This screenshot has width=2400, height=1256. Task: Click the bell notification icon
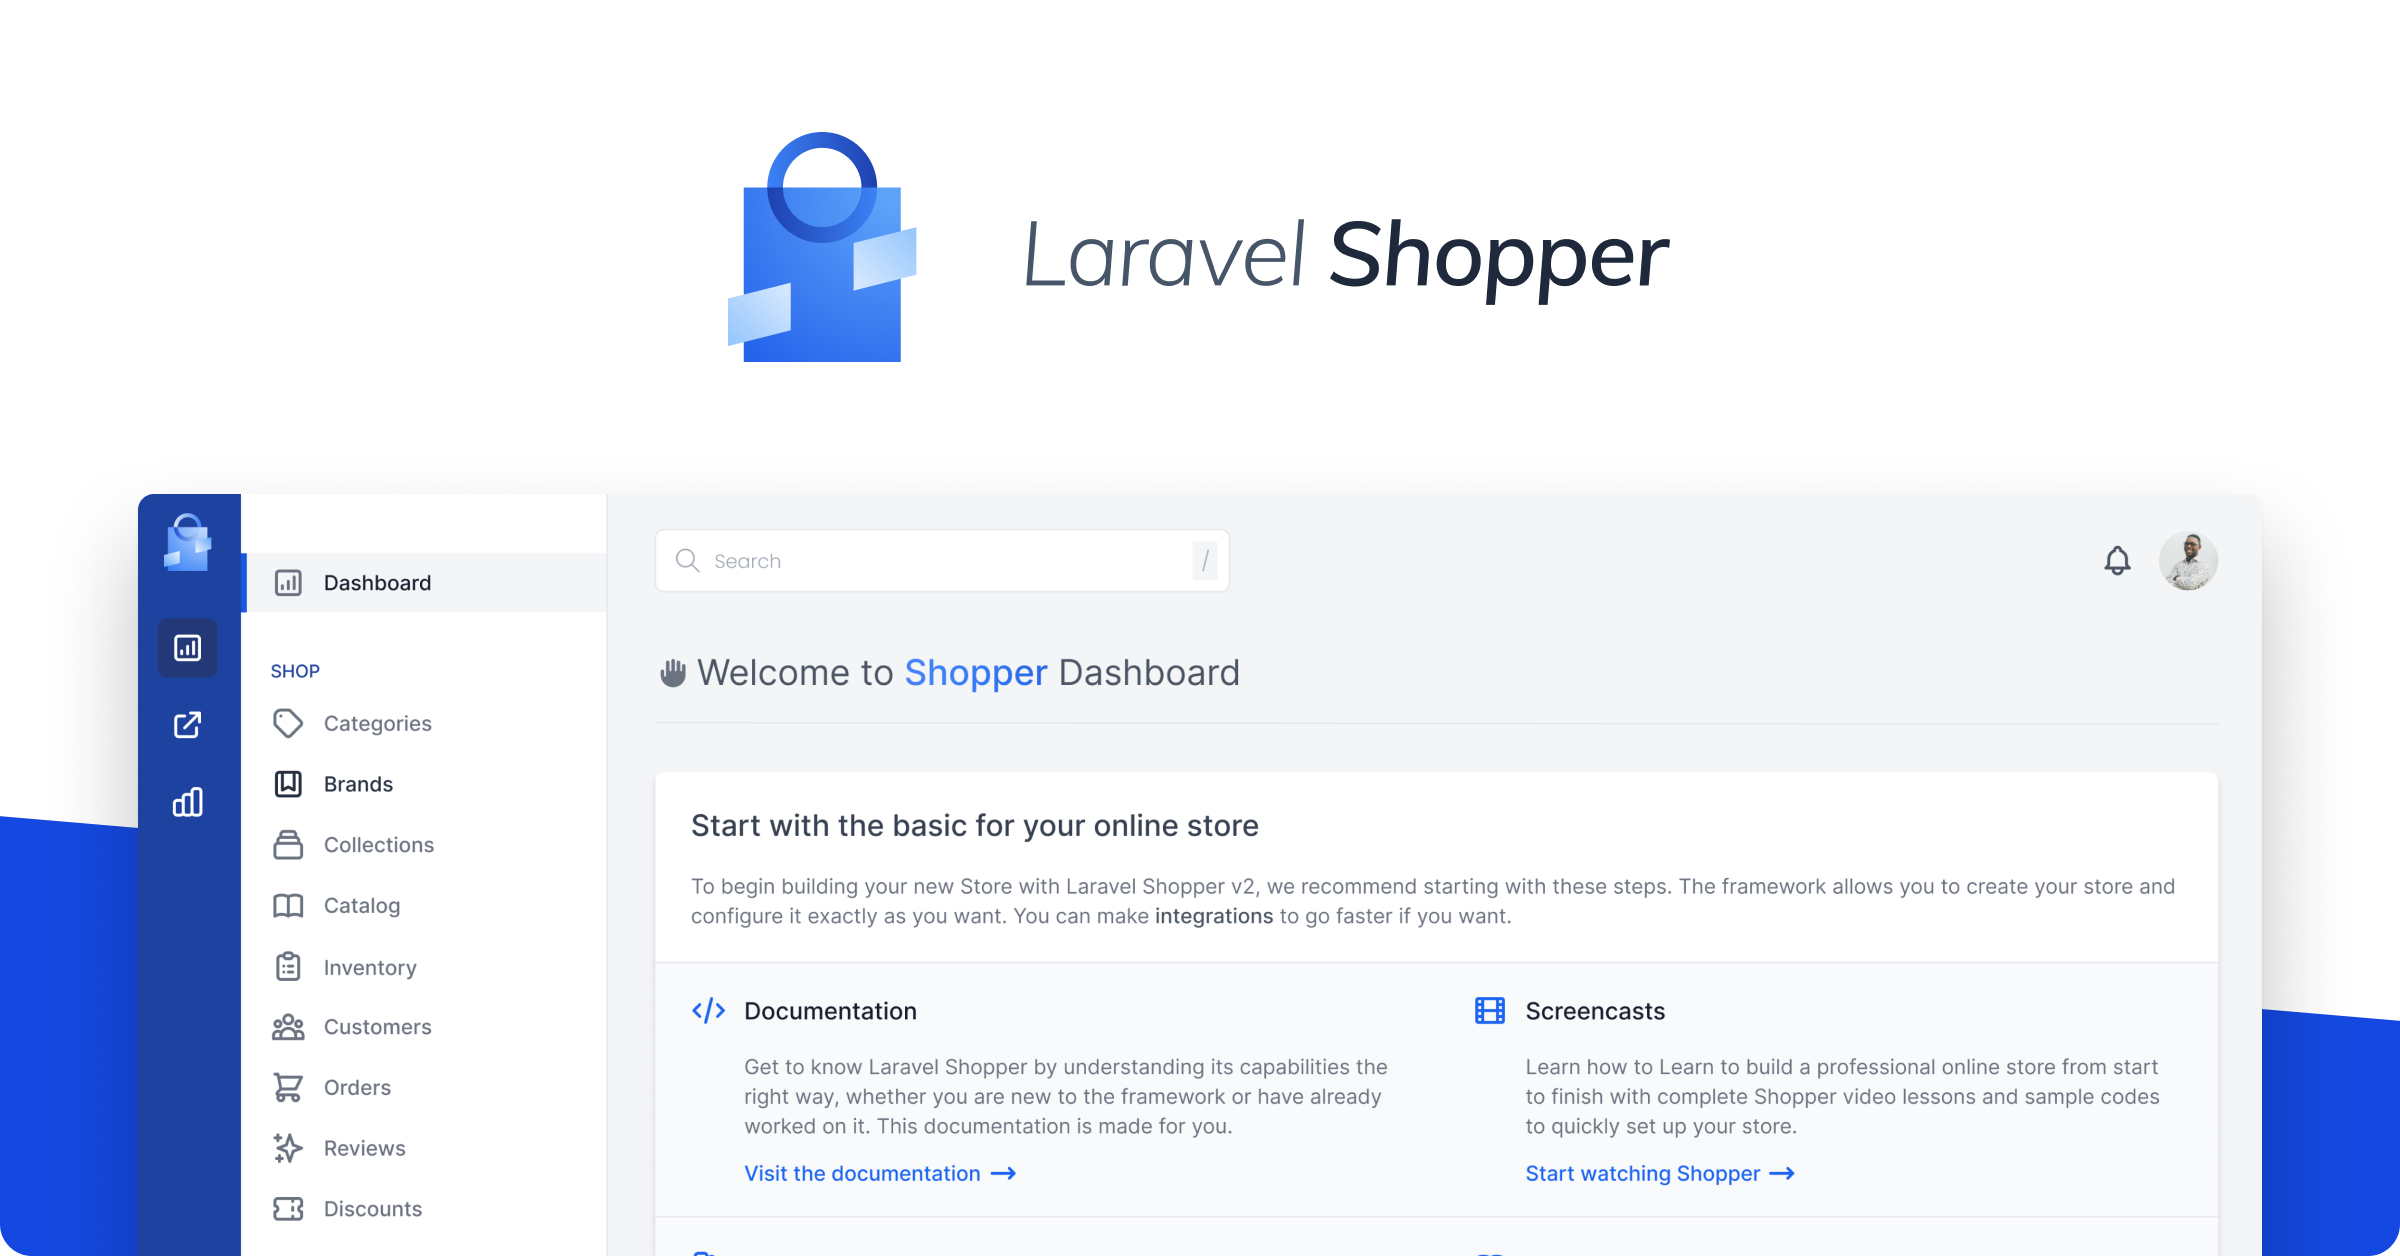point(2117,561)
